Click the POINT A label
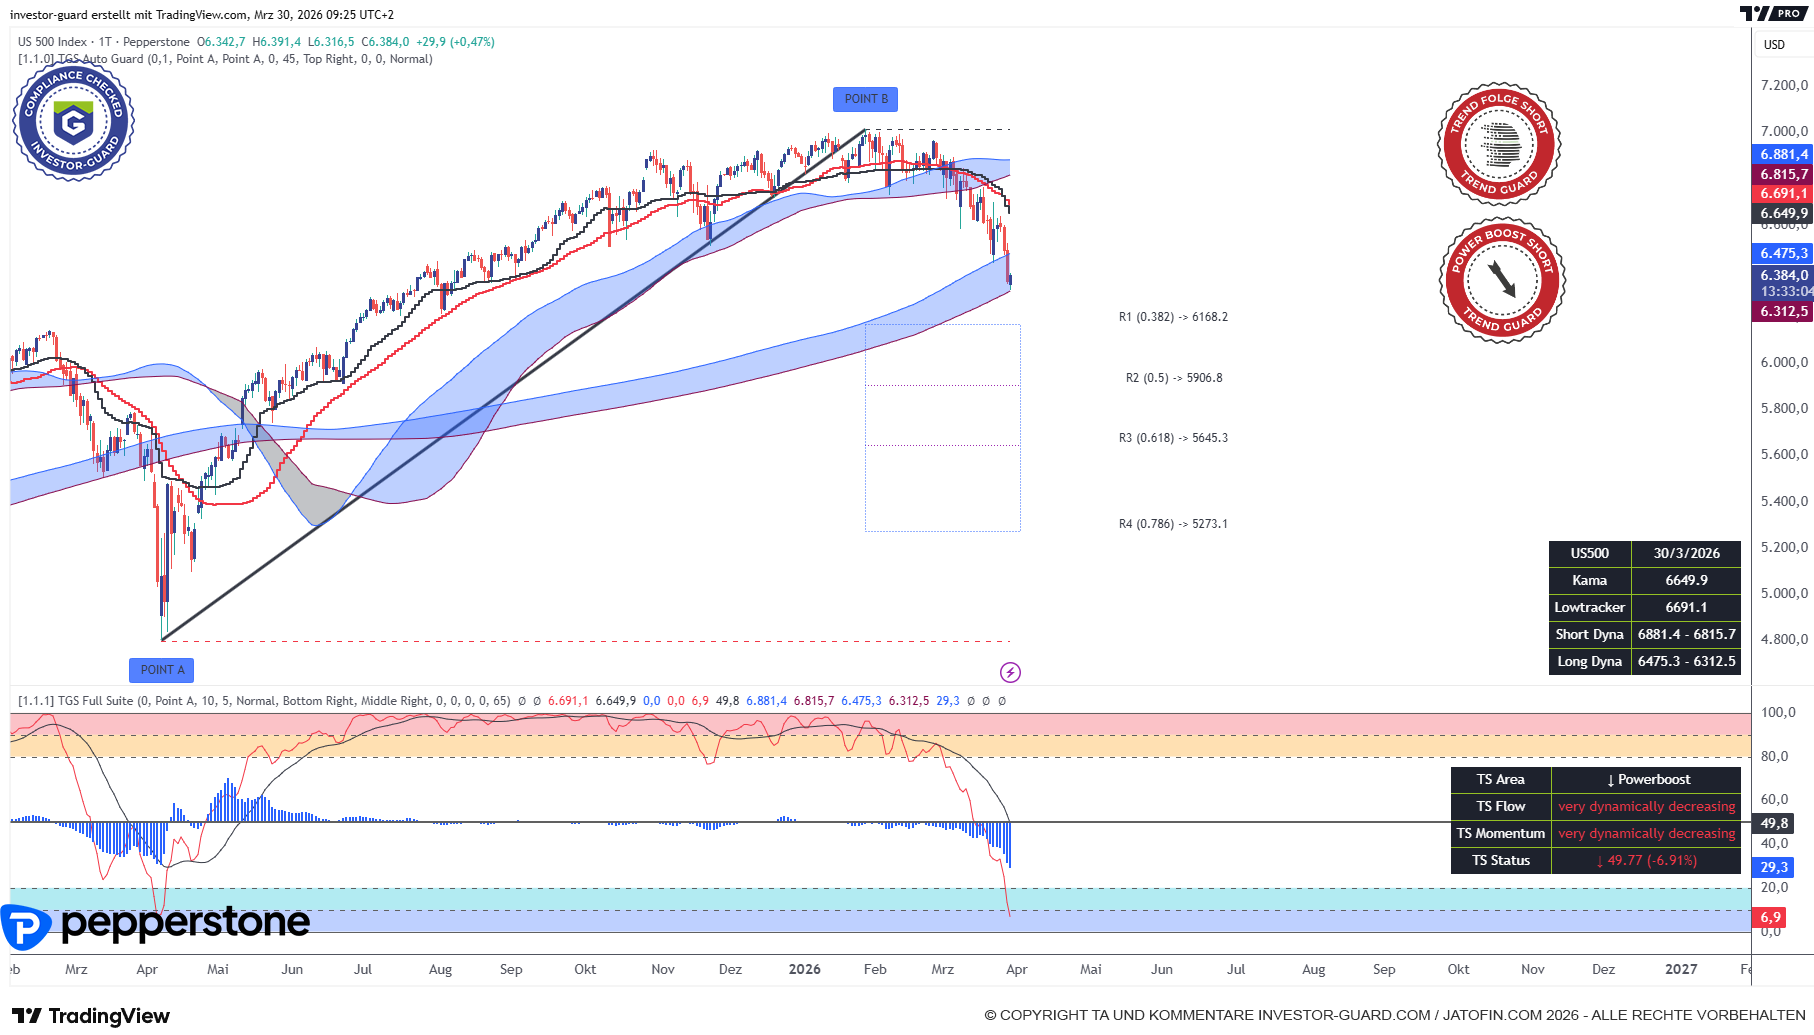The image size is (1814, 1035). click(x=161, y=670)
